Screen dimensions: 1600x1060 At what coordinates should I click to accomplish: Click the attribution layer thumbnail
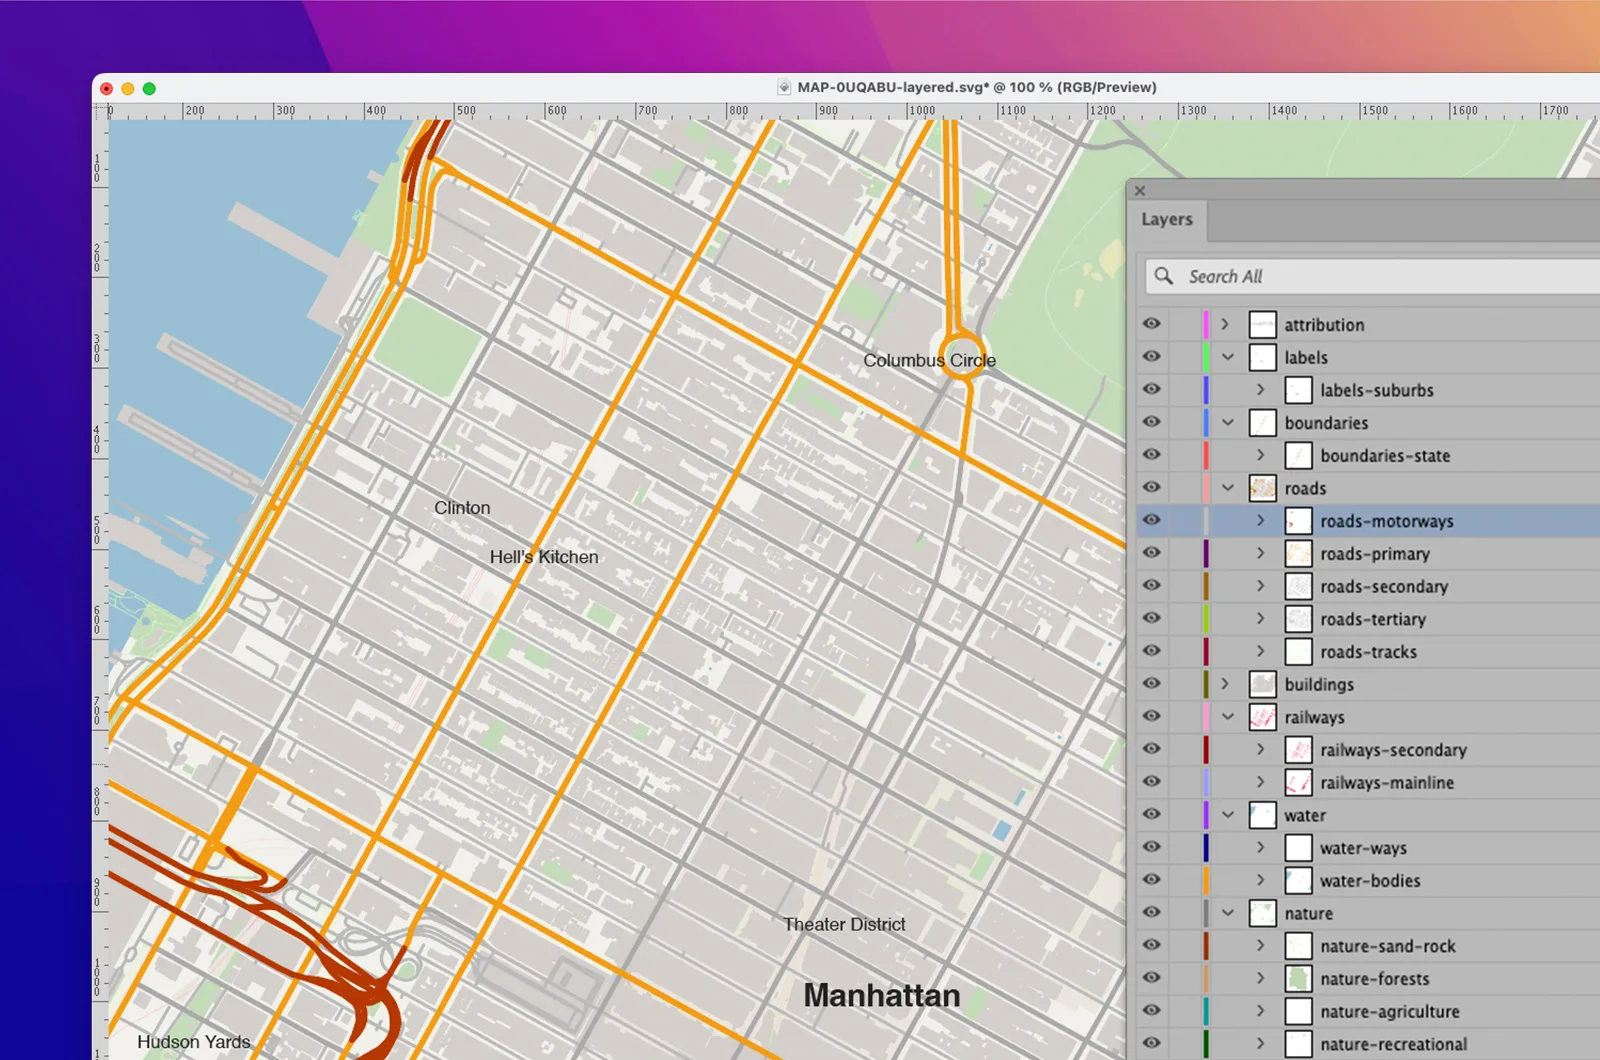point(1263,324)
